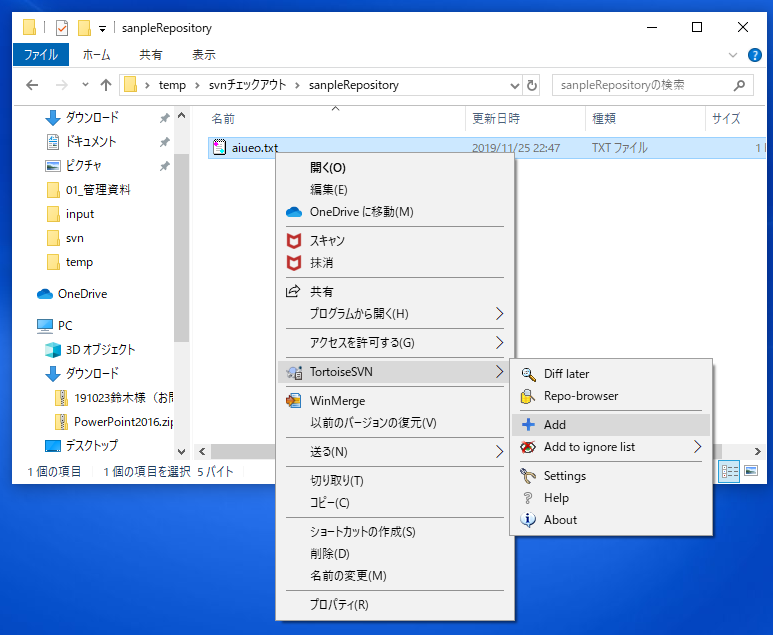Click the share icon beside 共有 in context menu
The height and width of the screenshot is (635, 773).
pos(293,291)
